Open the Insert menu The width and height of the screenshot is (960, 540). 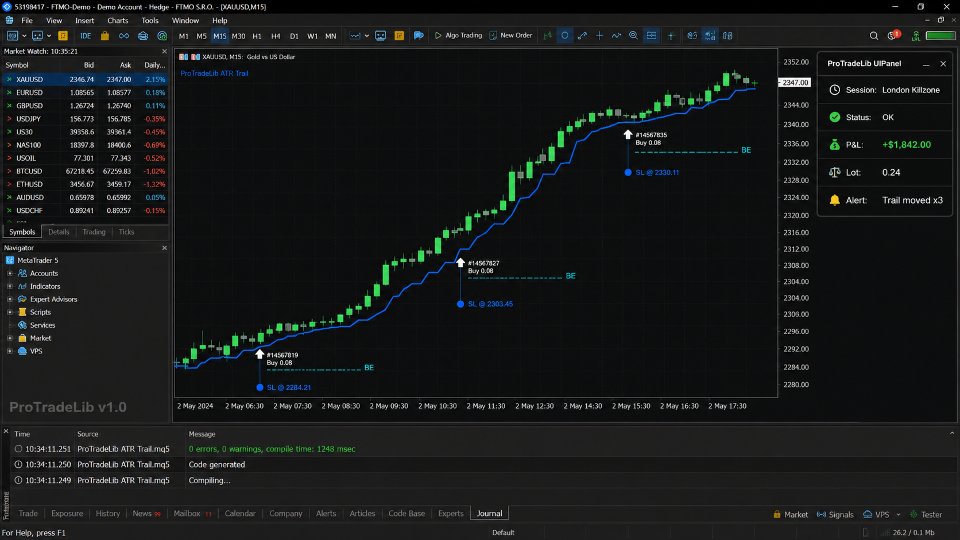[84, 20]
